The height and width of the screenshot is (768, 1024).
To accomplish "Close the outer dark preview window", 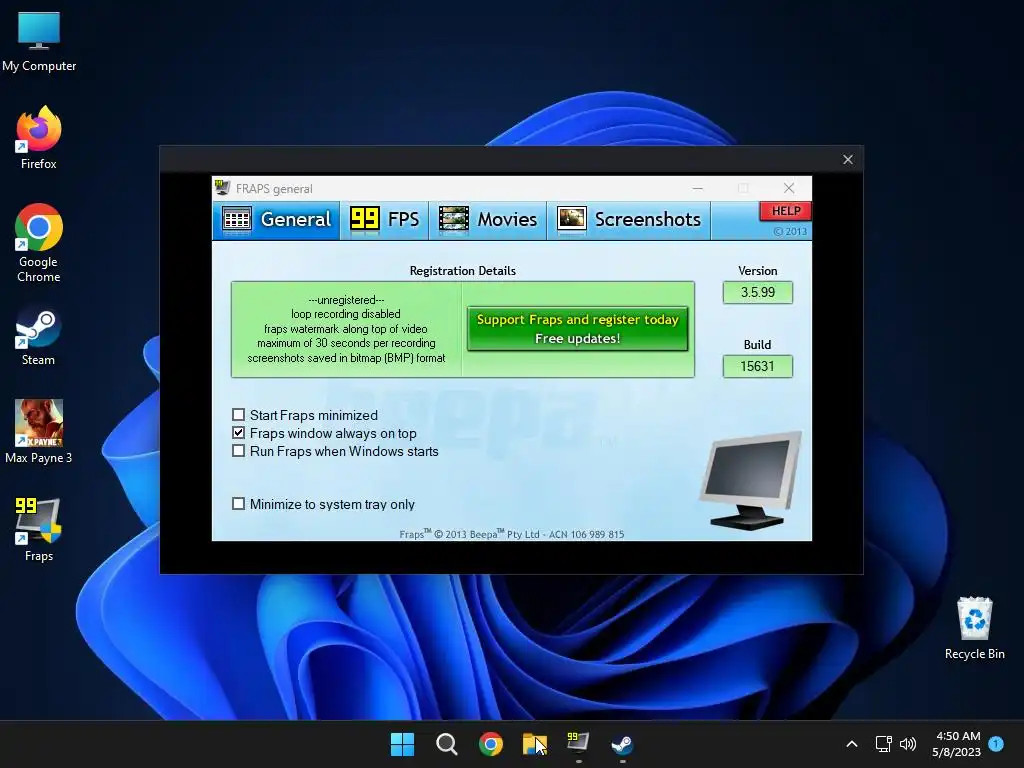I will (848, 159).
